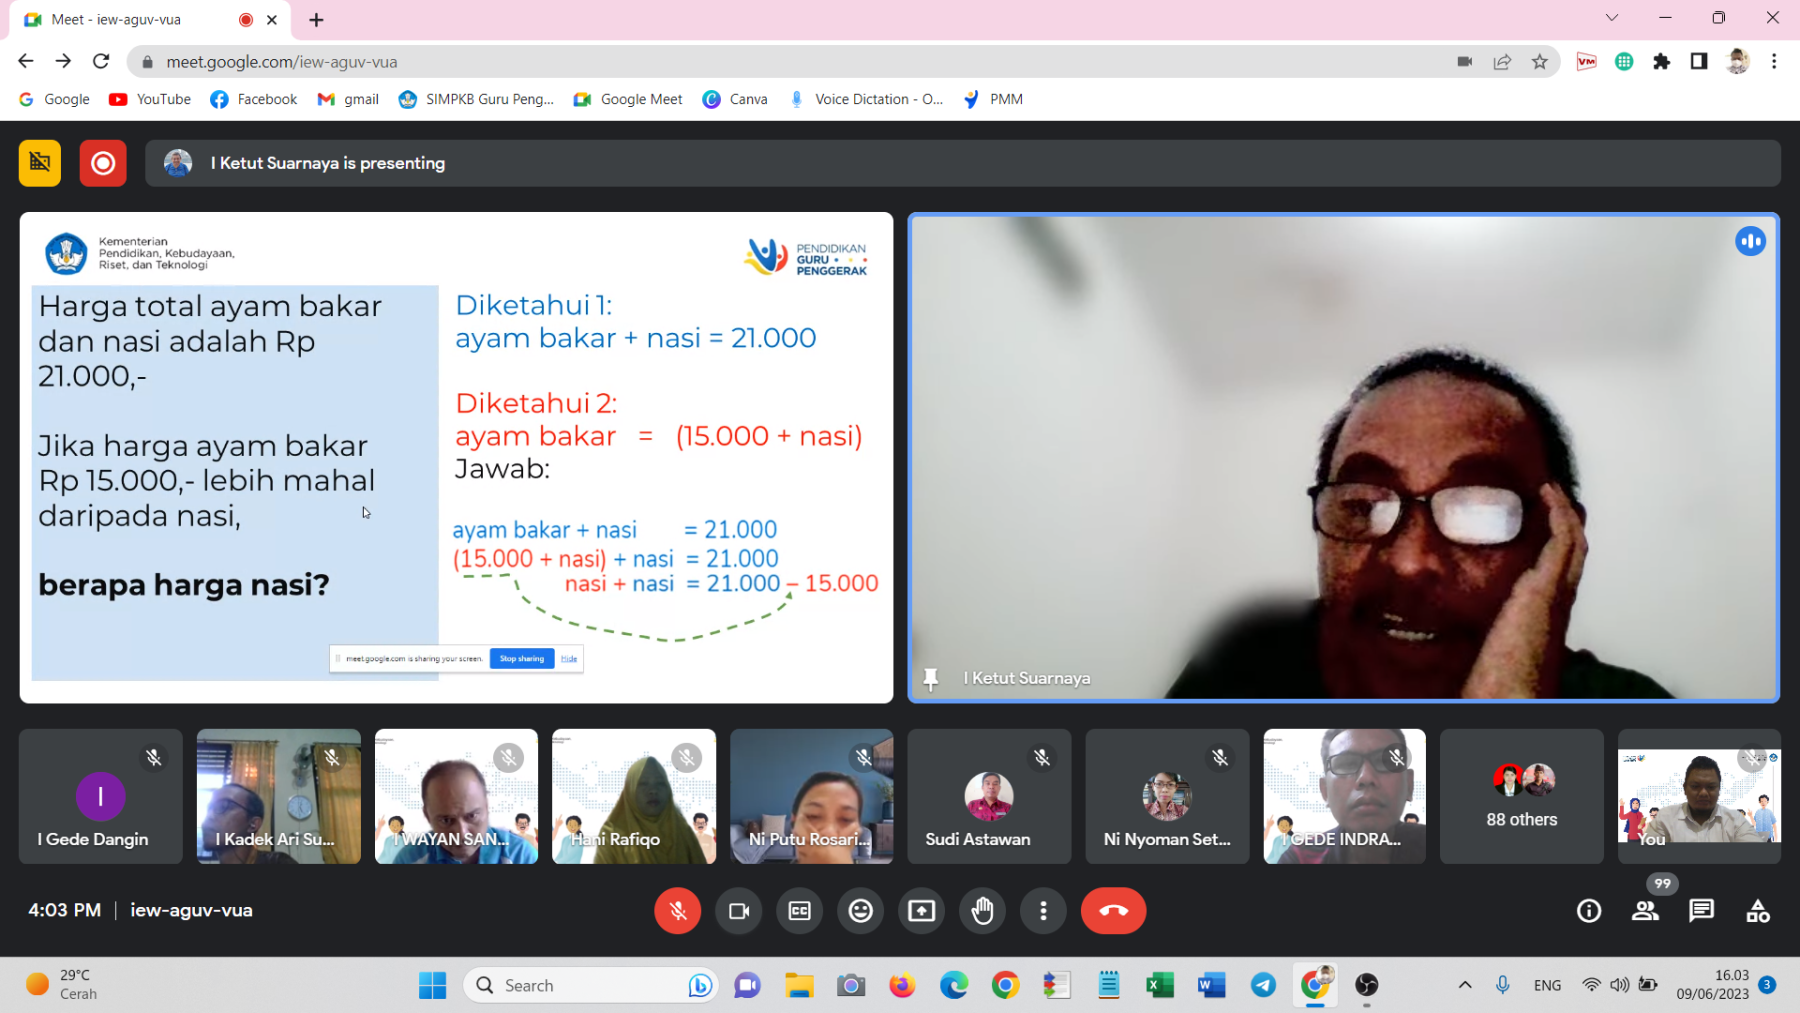
Task: Turn on closed captions
Action: (800, 911)
